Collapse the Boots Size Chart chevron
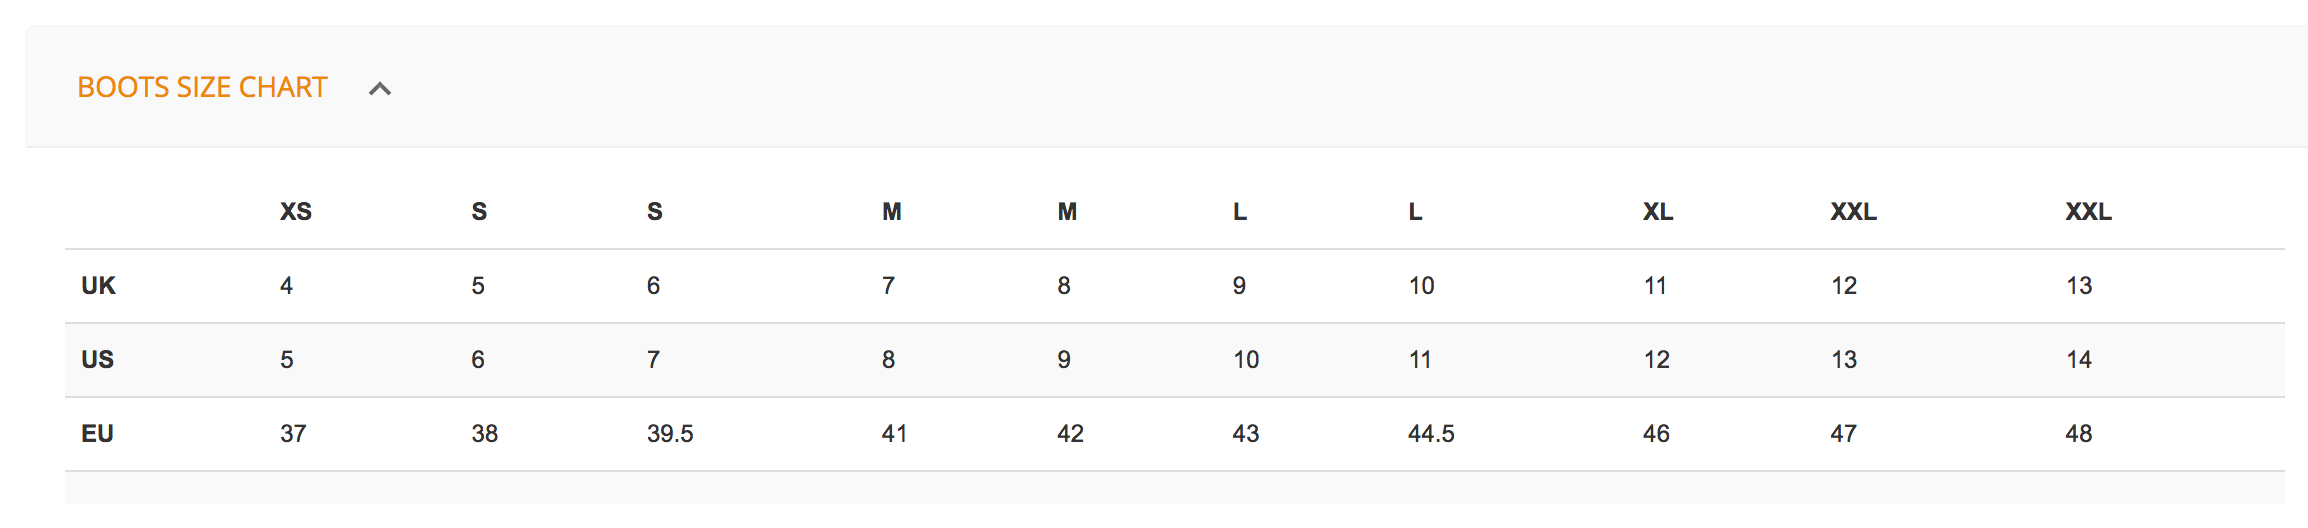 tap(380, 89)
